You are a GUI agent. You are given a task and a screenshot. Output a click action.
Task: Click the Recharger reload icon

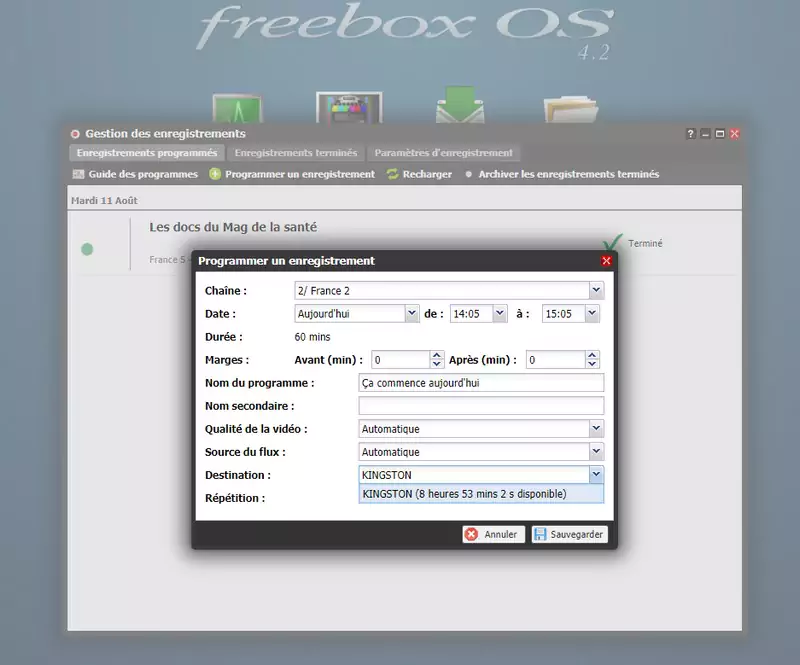tap(393, 174)
